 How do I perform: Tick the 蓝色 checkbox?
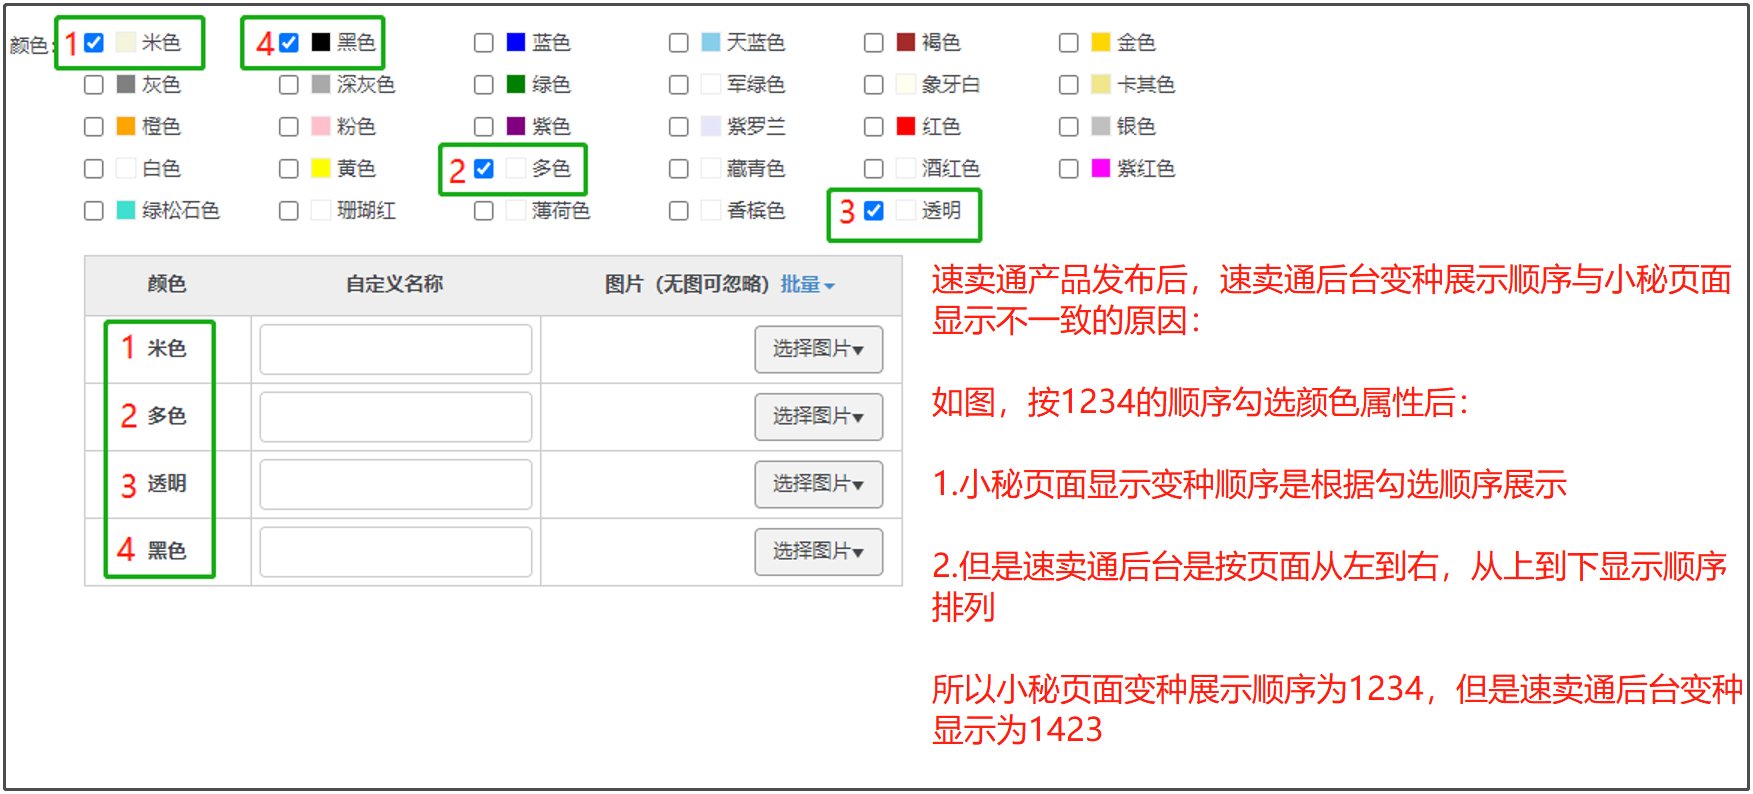[x=484, y=42]
